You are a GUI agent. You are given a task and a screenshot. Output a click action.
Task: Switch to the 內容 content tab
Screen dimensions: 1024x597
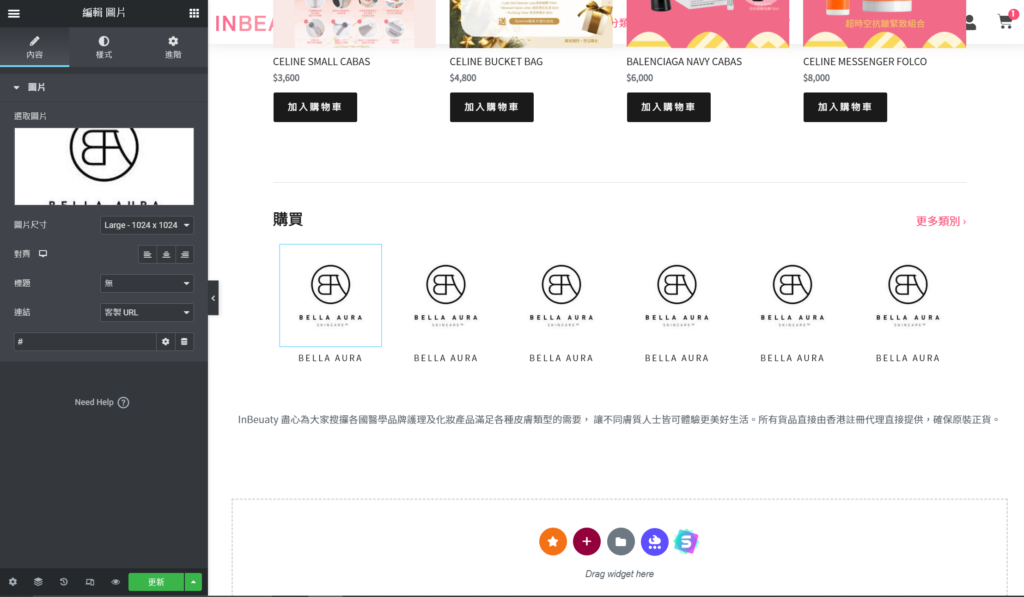[x=35, y=47]
